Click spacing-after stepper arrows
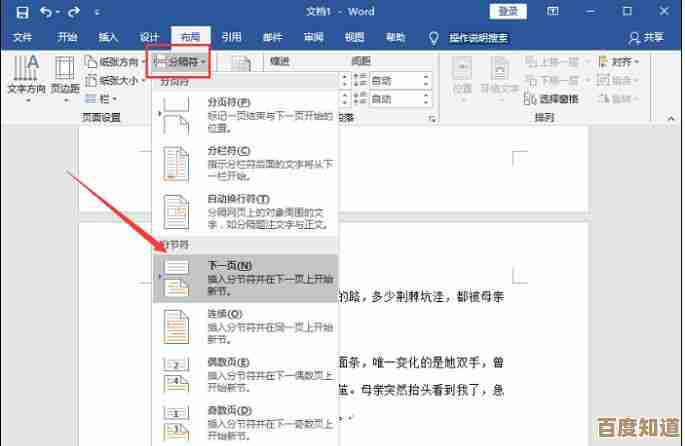 click(x=426, y=99)
